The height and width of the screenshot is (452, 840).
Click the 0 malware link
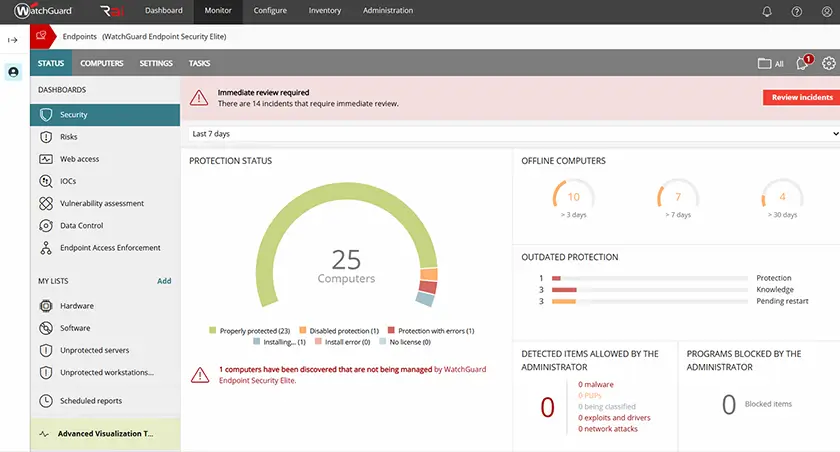tap(596, 385)
